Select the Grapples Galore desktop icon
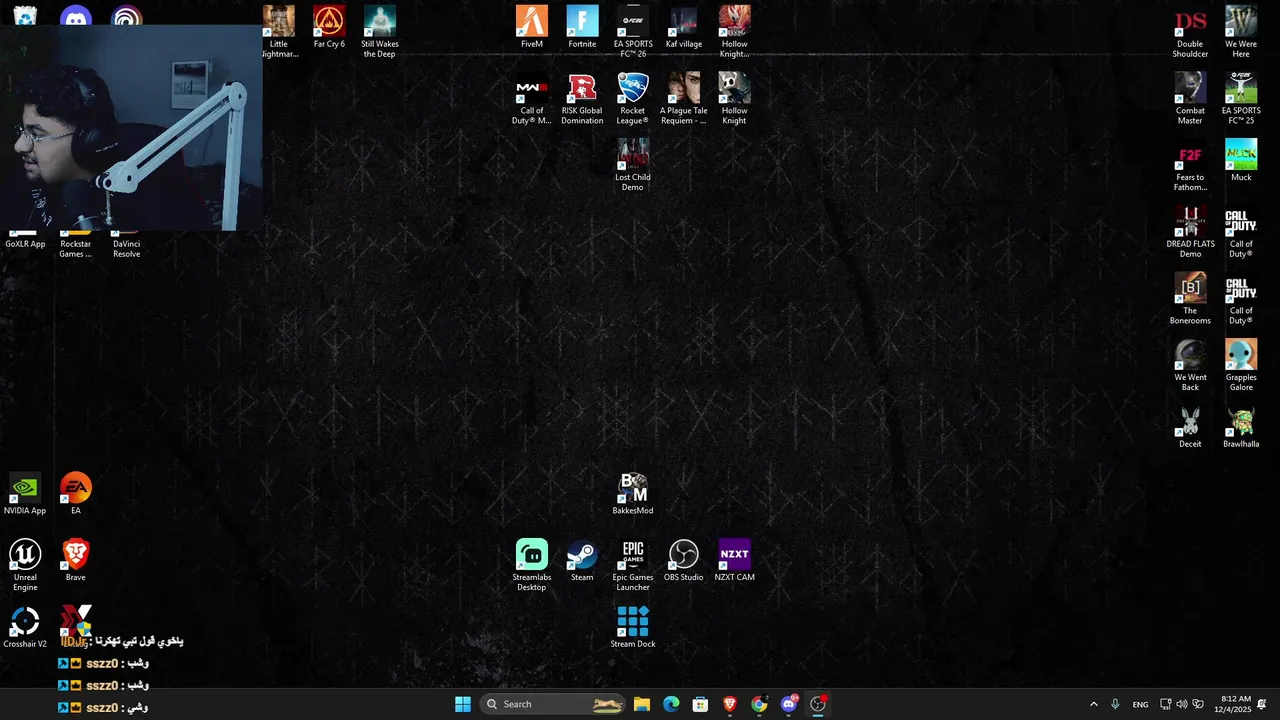Screen dimensions: 1280x720 coord(1241,365)
